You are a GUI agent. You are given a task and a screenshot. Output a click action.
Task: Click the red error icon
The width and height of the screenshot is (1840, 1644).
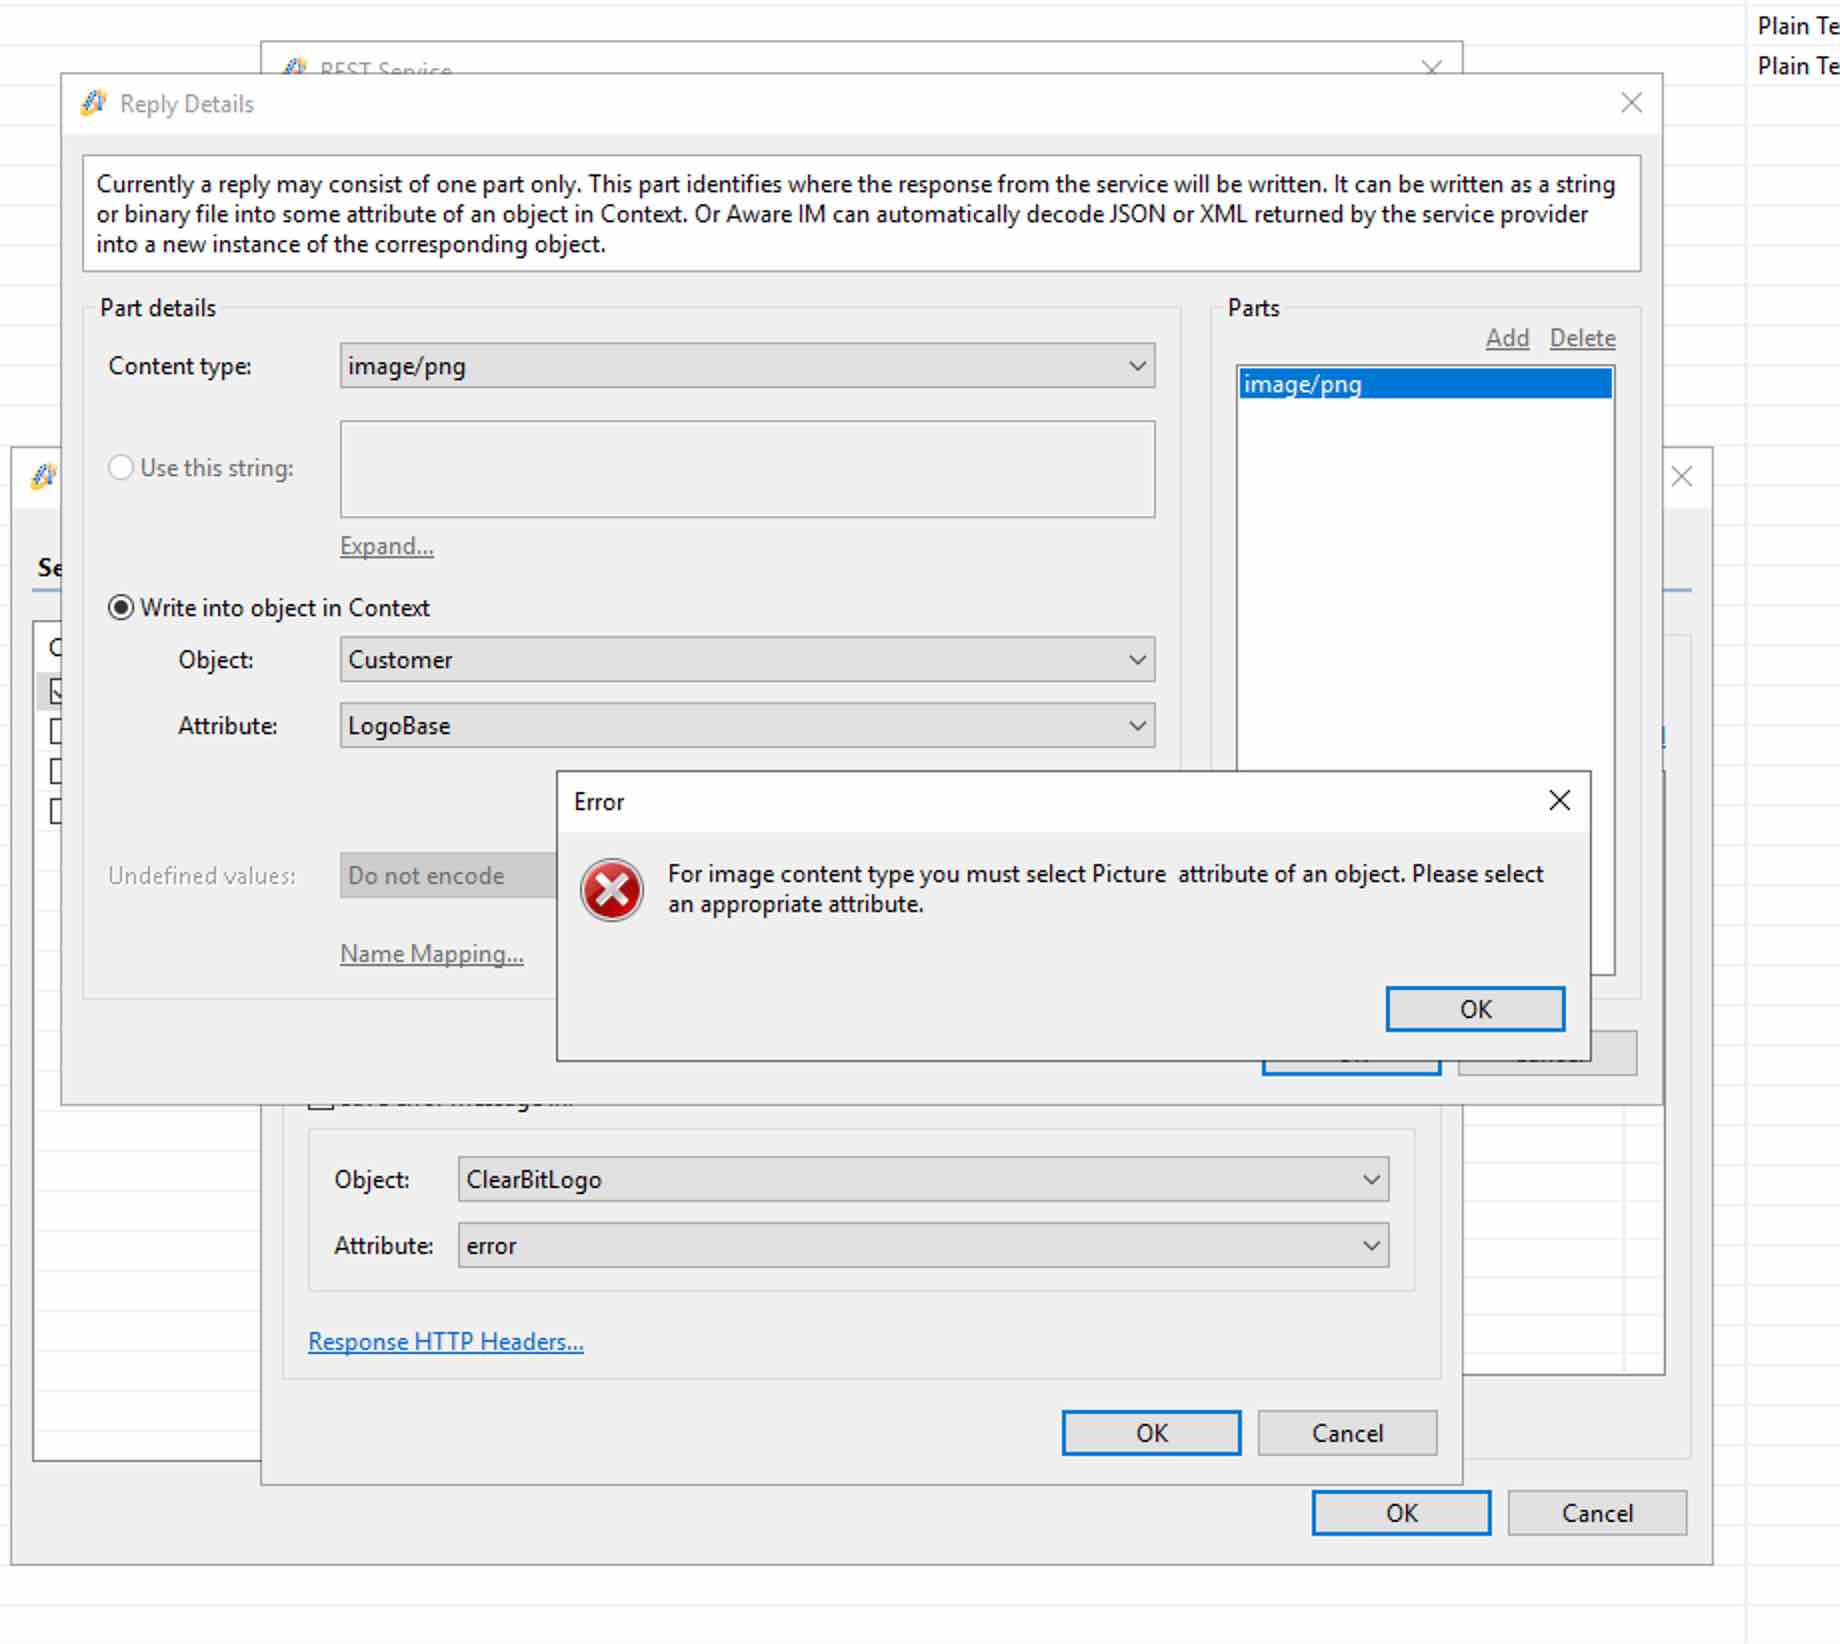(612, 889)
